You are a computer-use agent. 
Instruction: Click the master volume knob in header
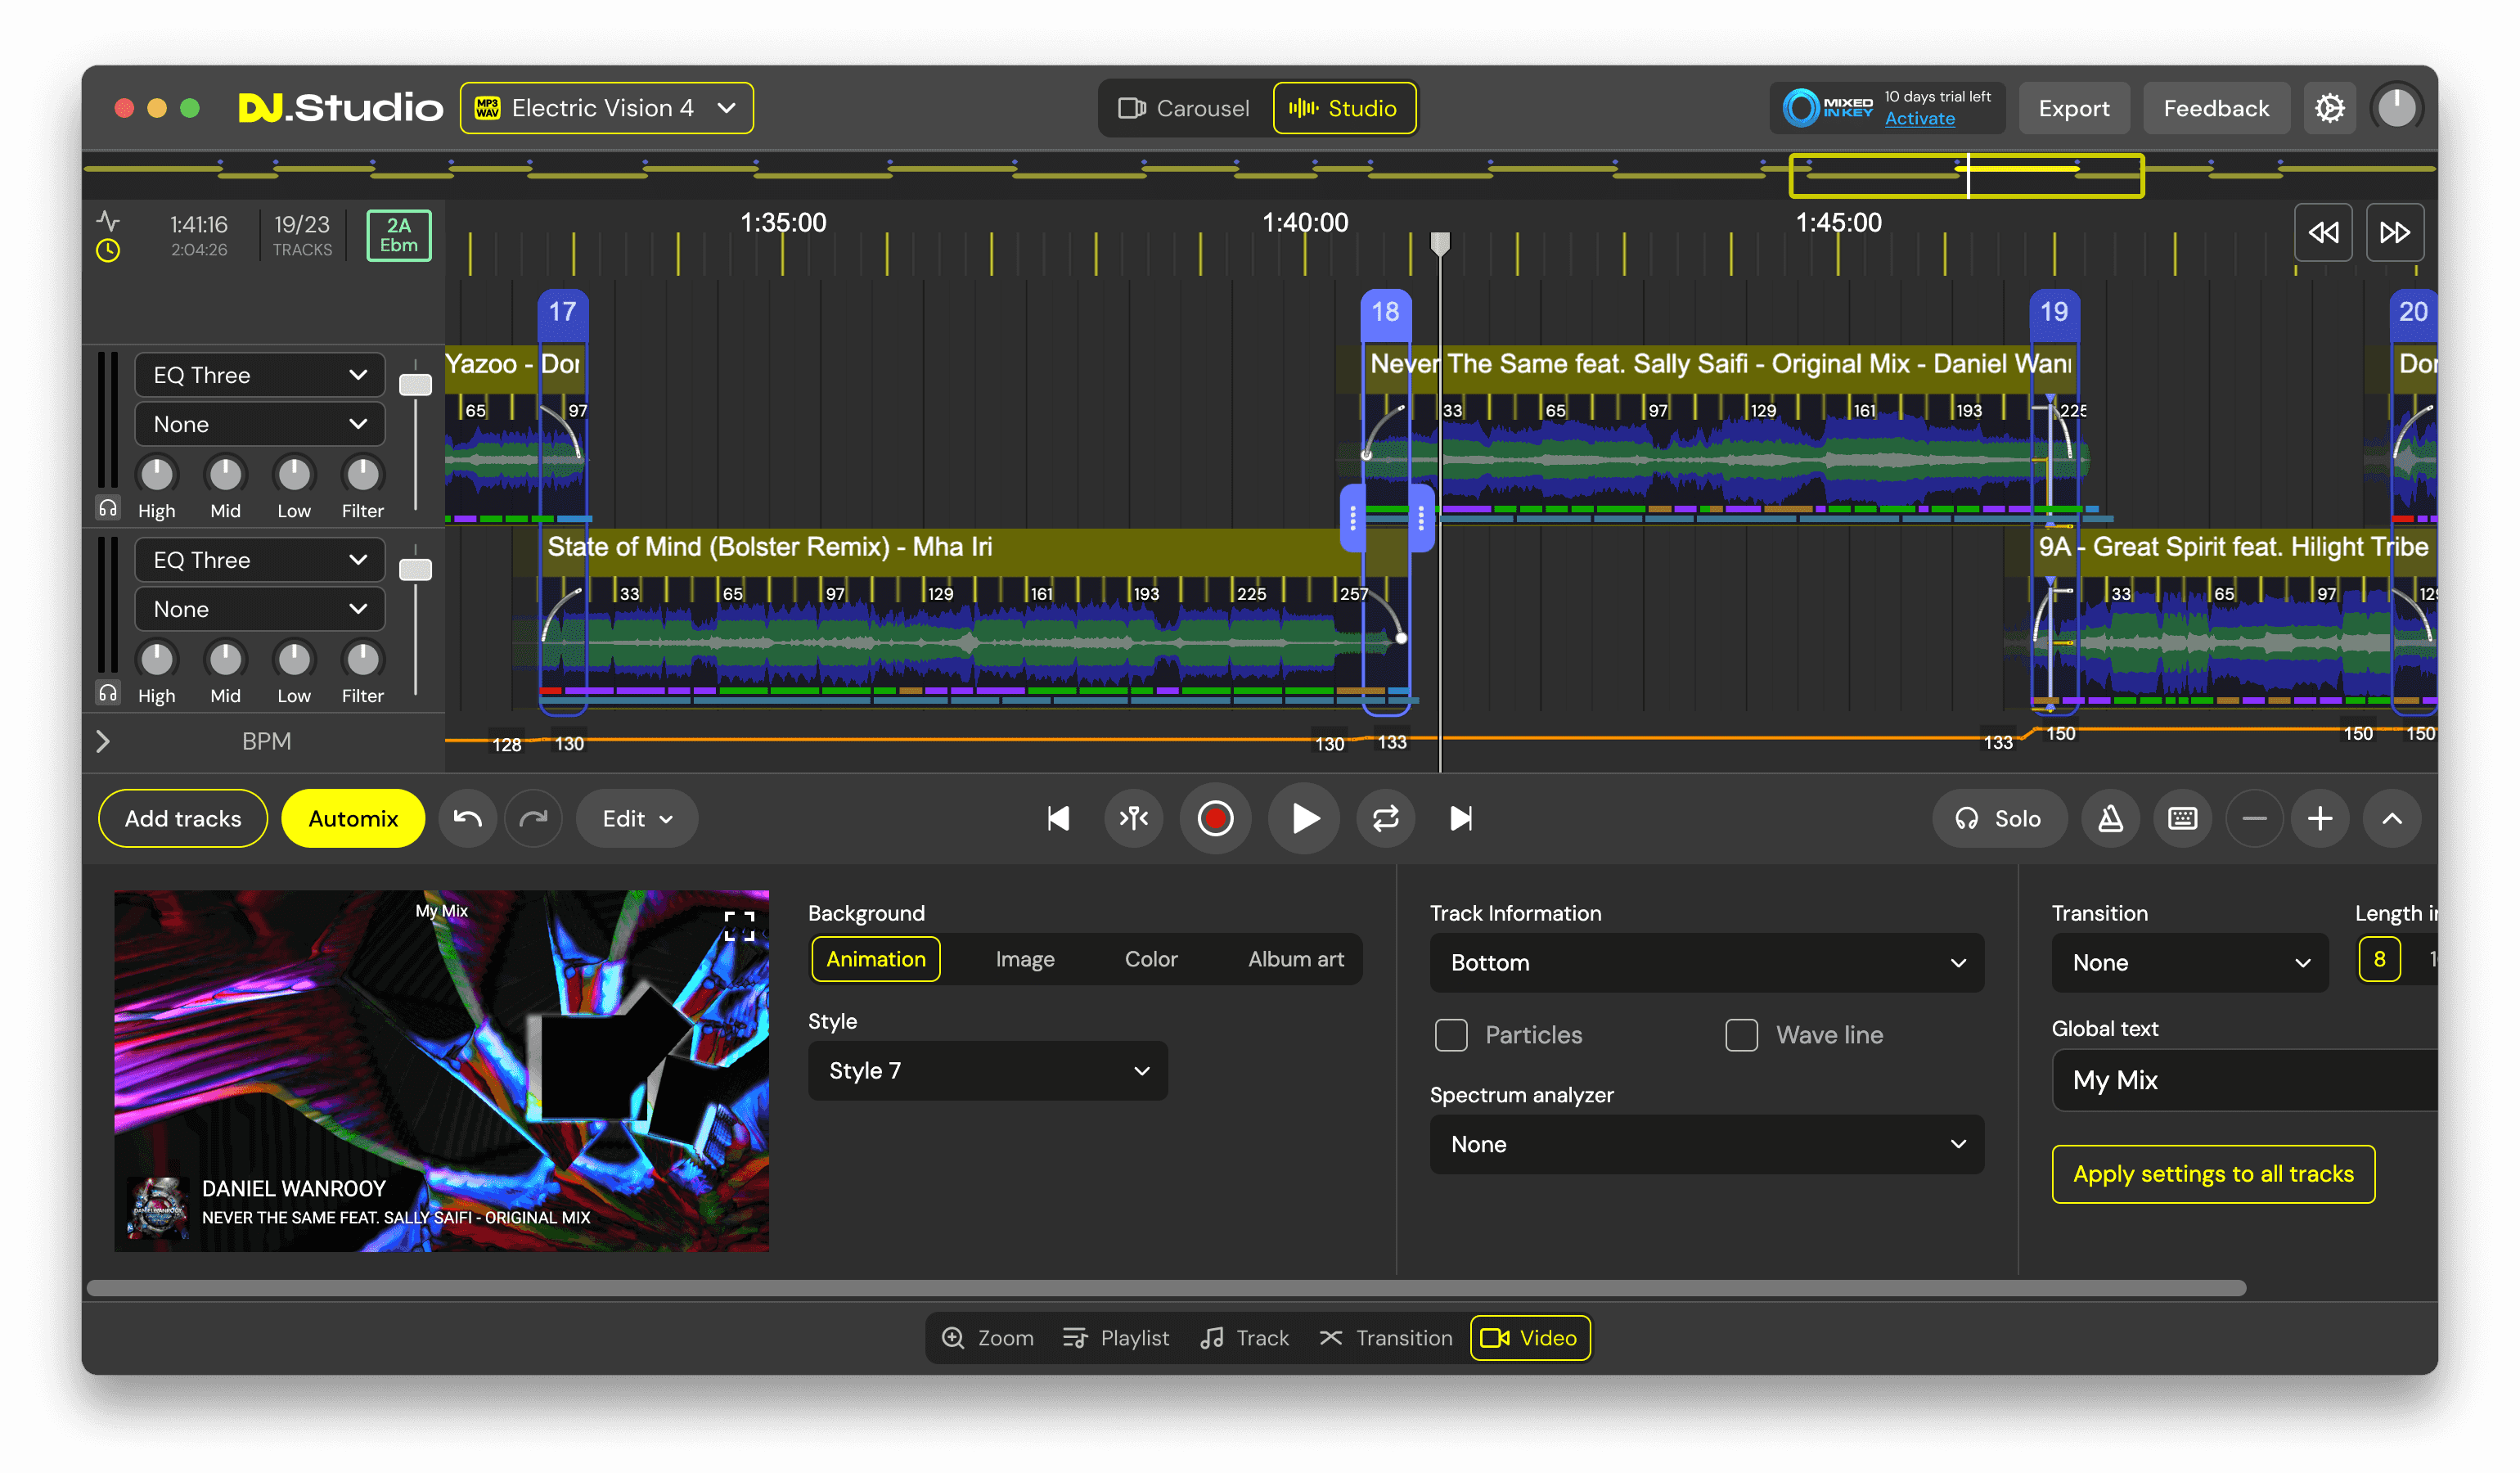(x=2396, y=108)
